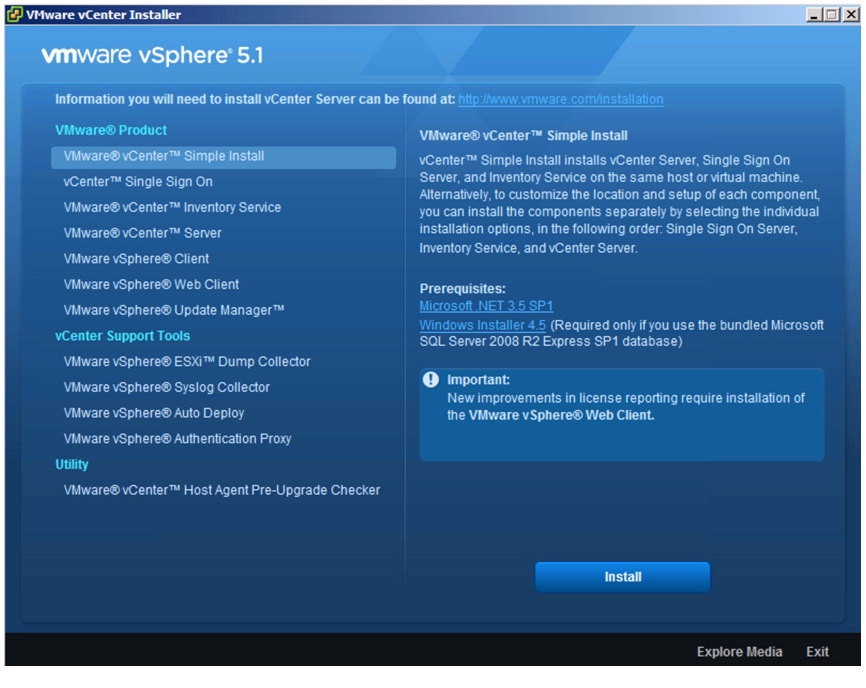Close the vCenter Installer window
The width and height of the screenshot is (866, 688).
[x=851, y=15]
